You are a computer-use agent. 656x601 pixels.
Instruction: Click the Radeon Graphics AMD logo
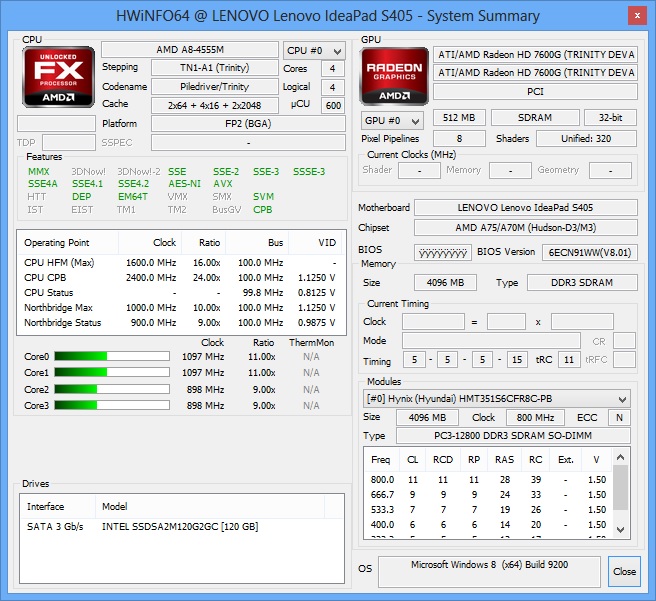394,76
